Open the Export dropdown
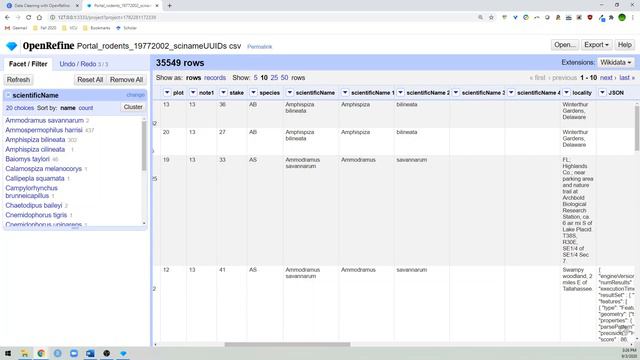This screenshot has width=640, height=360. (596, 45)
